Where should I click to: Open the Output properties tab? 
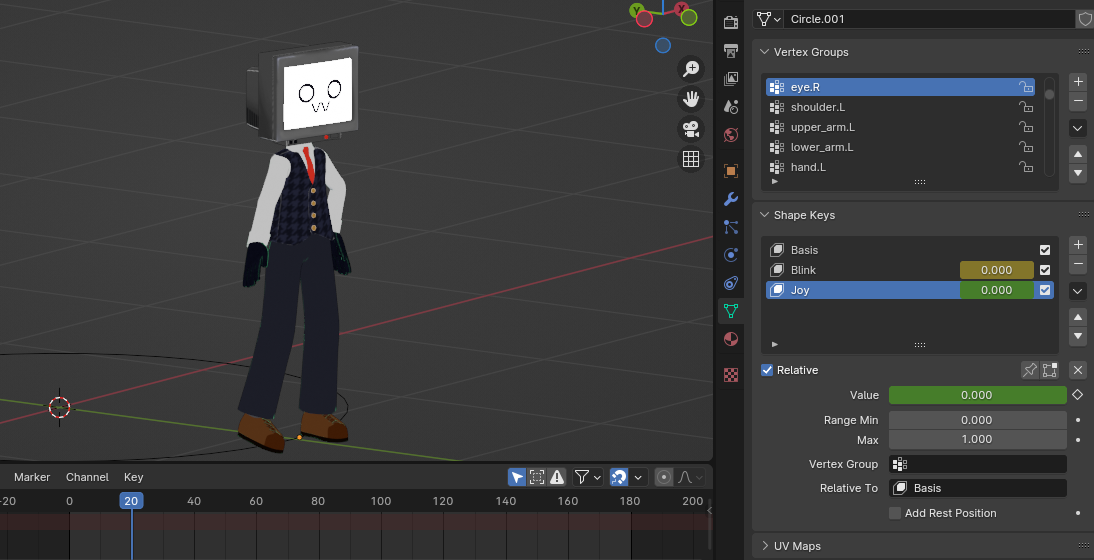point(730,51)
